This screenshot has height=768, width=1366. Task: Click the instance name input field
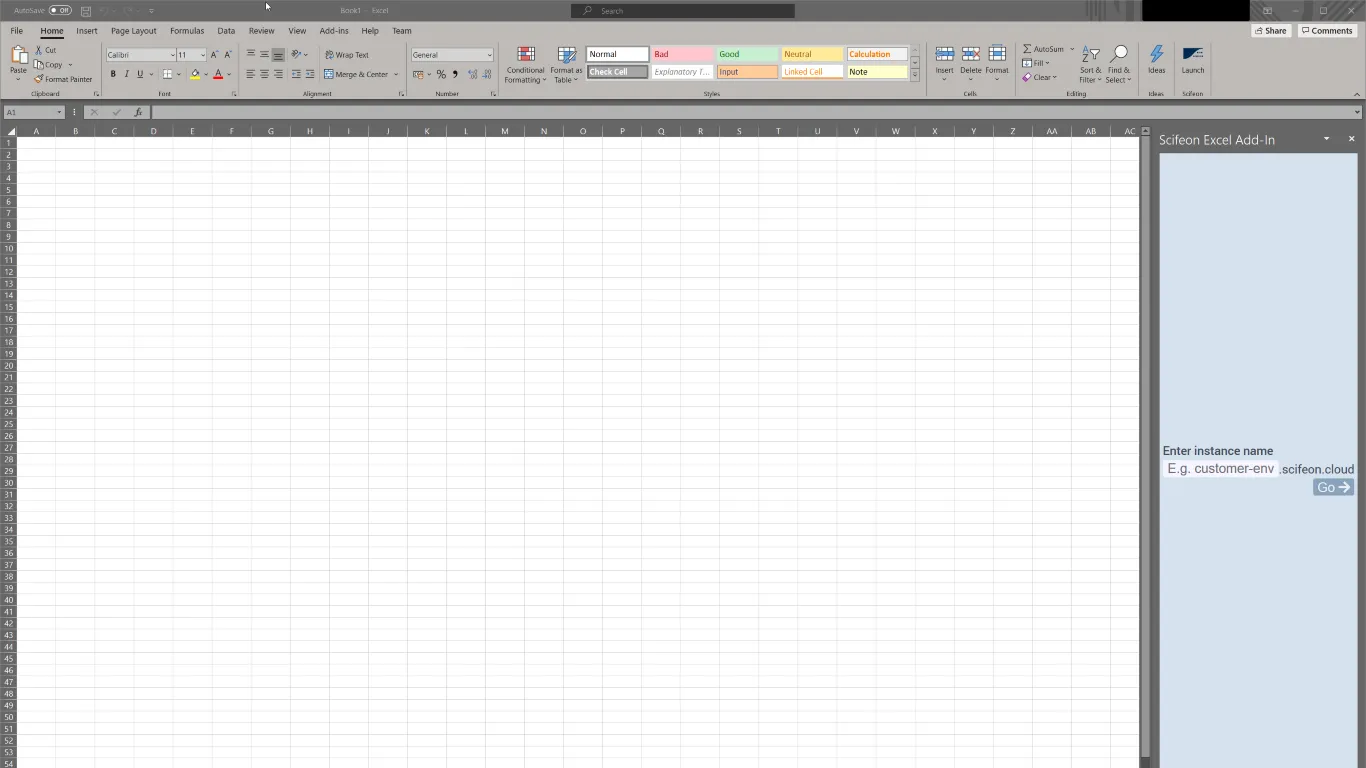coord(1220,468)
